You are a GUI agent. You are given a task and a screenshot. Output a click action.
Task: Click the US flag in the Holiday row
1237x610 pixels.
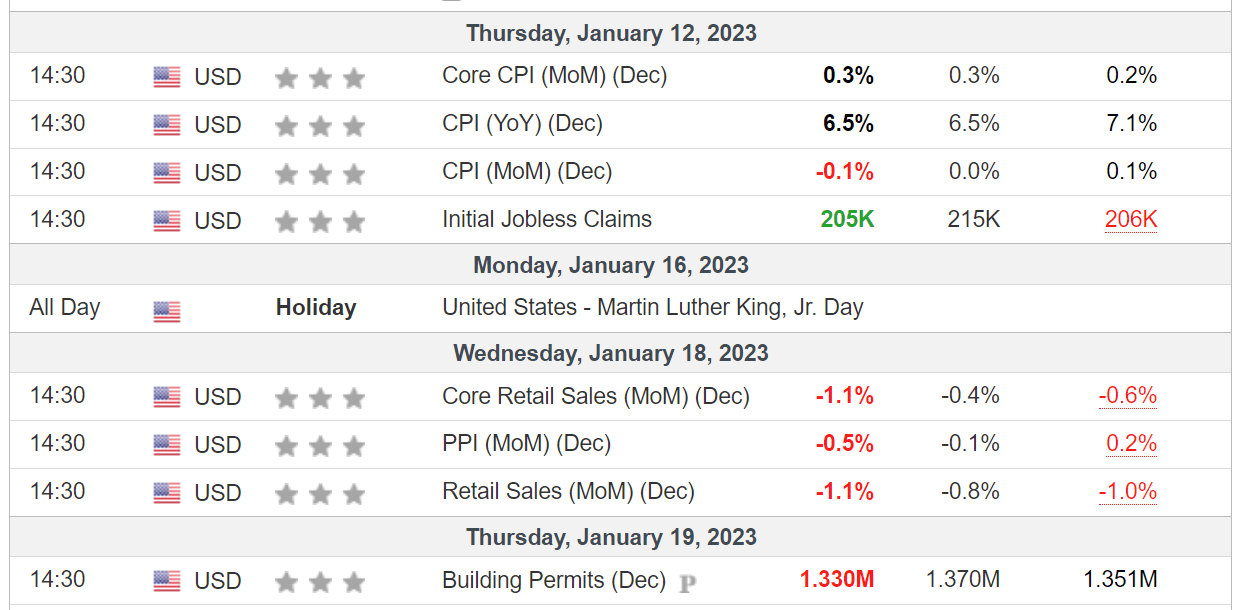(x=167, y=312)
